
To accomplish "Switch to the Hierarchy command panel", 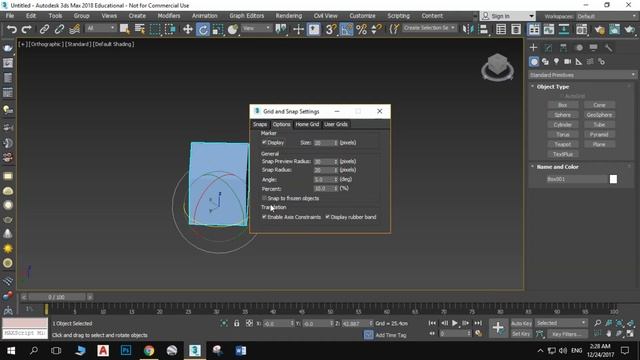I will click(563, 48).
